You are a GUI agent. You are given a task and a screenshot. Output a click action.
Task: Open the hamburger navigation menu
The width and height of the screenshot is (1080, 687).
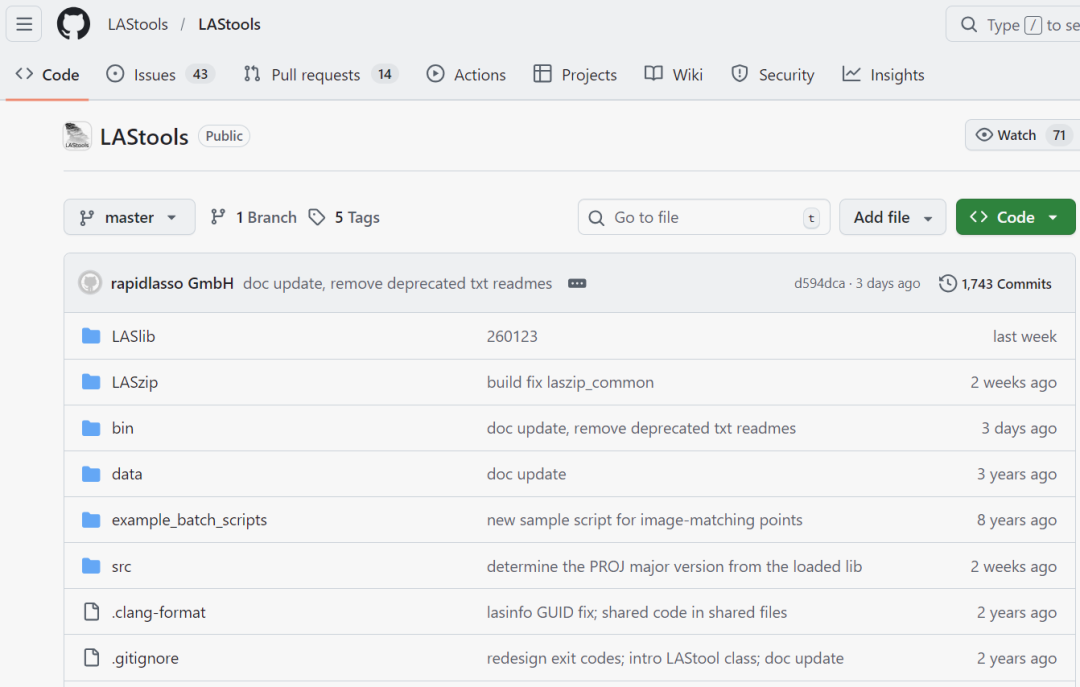[x=24, y=24]
